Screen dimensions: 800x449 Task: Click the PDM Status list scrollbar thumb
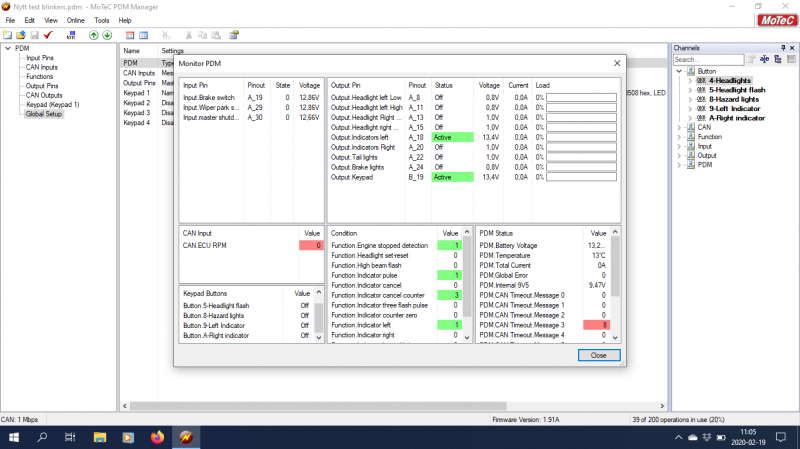(x=615, y=266)
